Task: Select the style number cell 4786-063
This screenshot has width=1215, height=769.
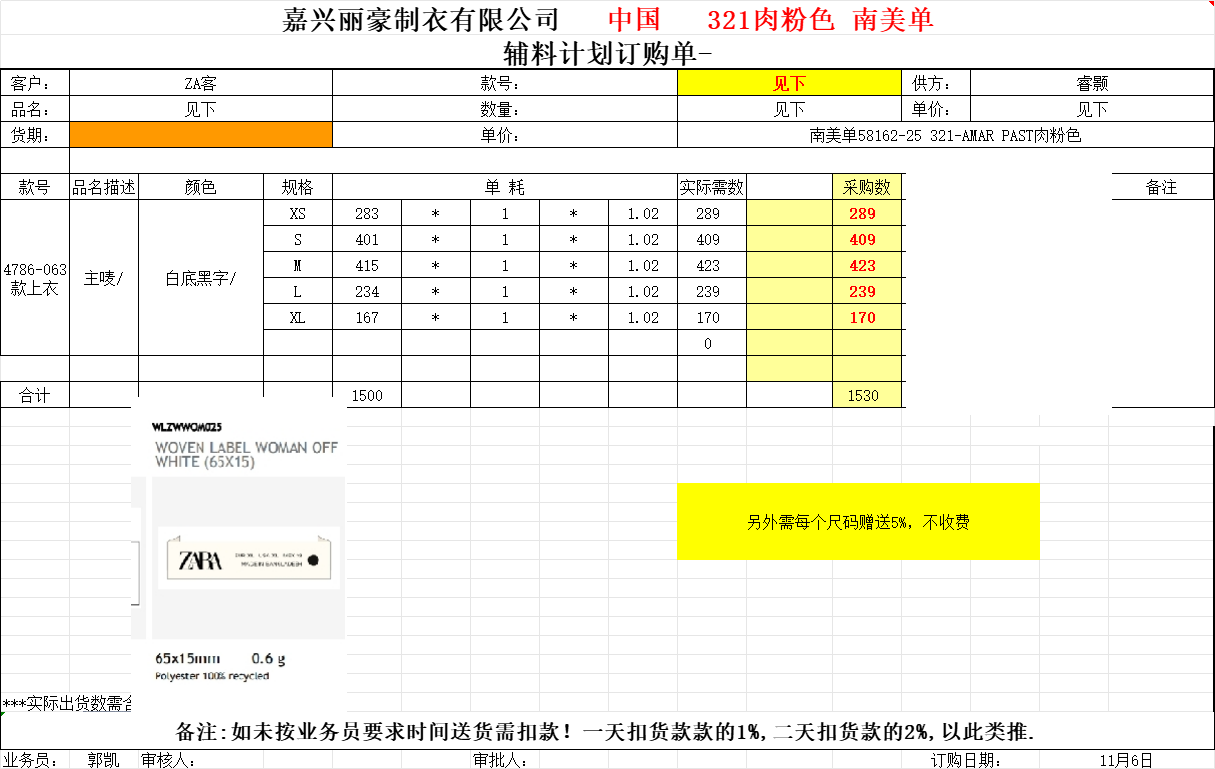Action: tap(35, 278)
